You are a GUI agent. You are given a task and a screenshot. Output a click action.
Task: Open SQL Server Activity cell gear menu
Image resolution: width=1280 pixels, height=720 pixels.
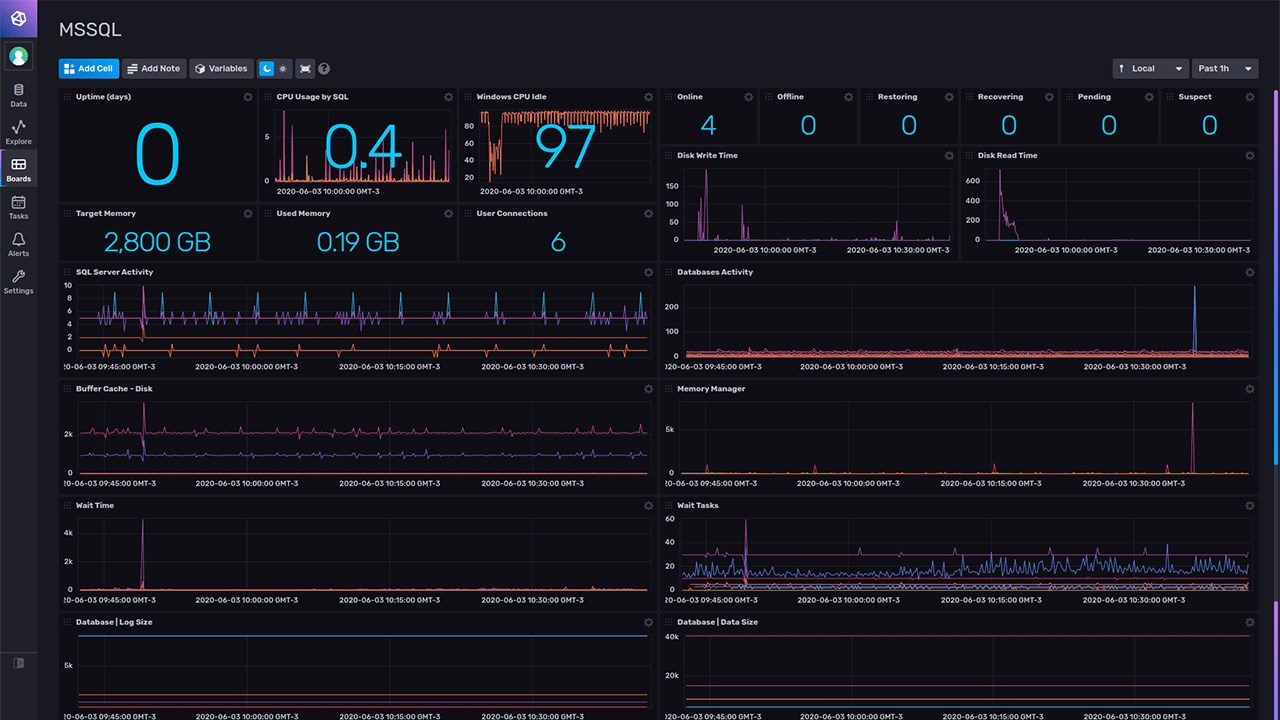(648, 272)
